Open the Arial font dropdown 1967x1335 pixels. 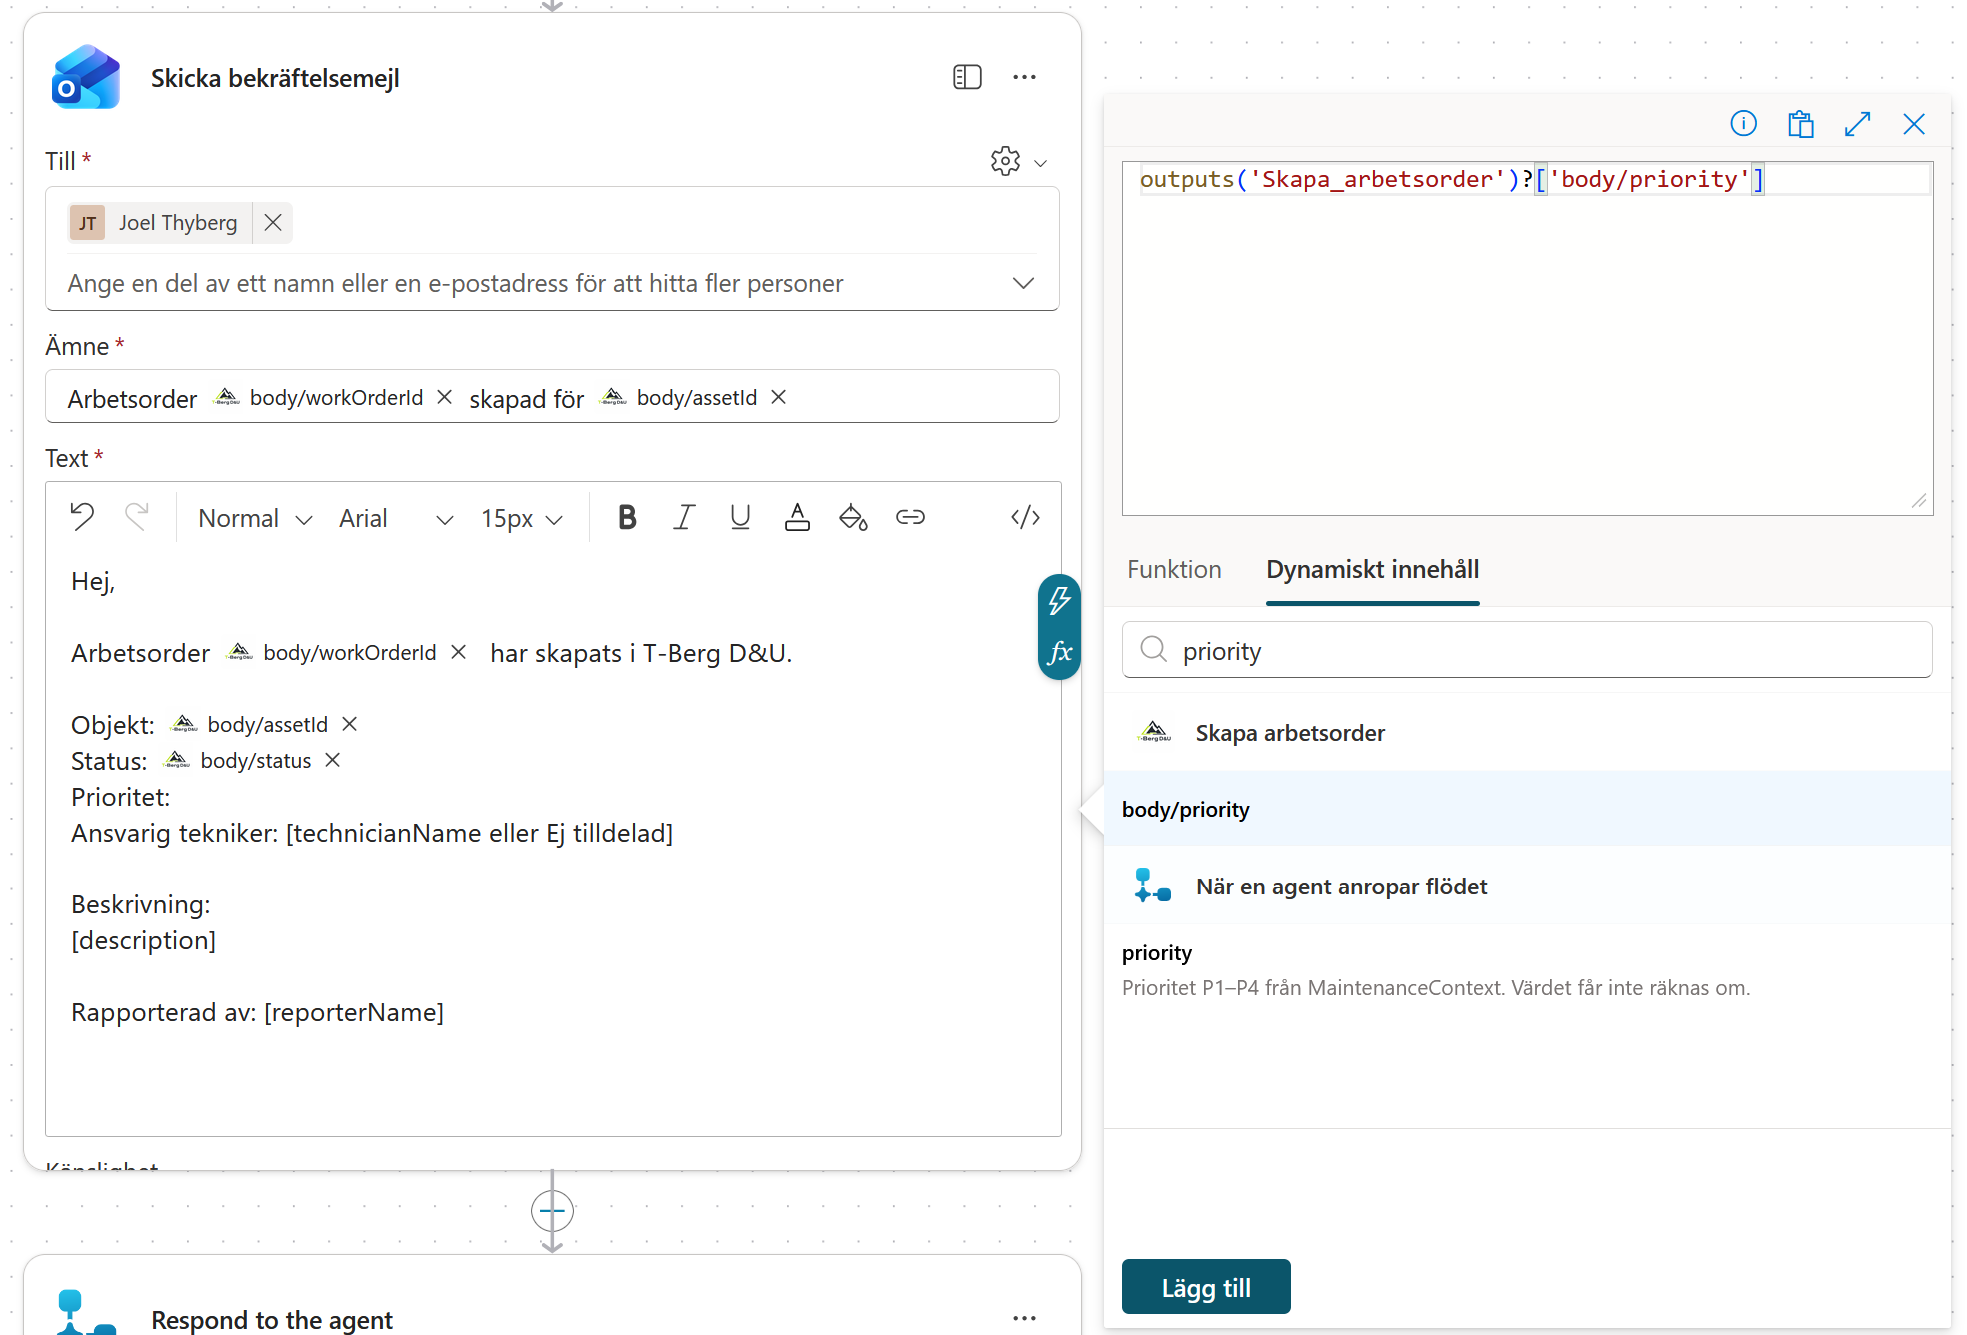tap(396, 518)
